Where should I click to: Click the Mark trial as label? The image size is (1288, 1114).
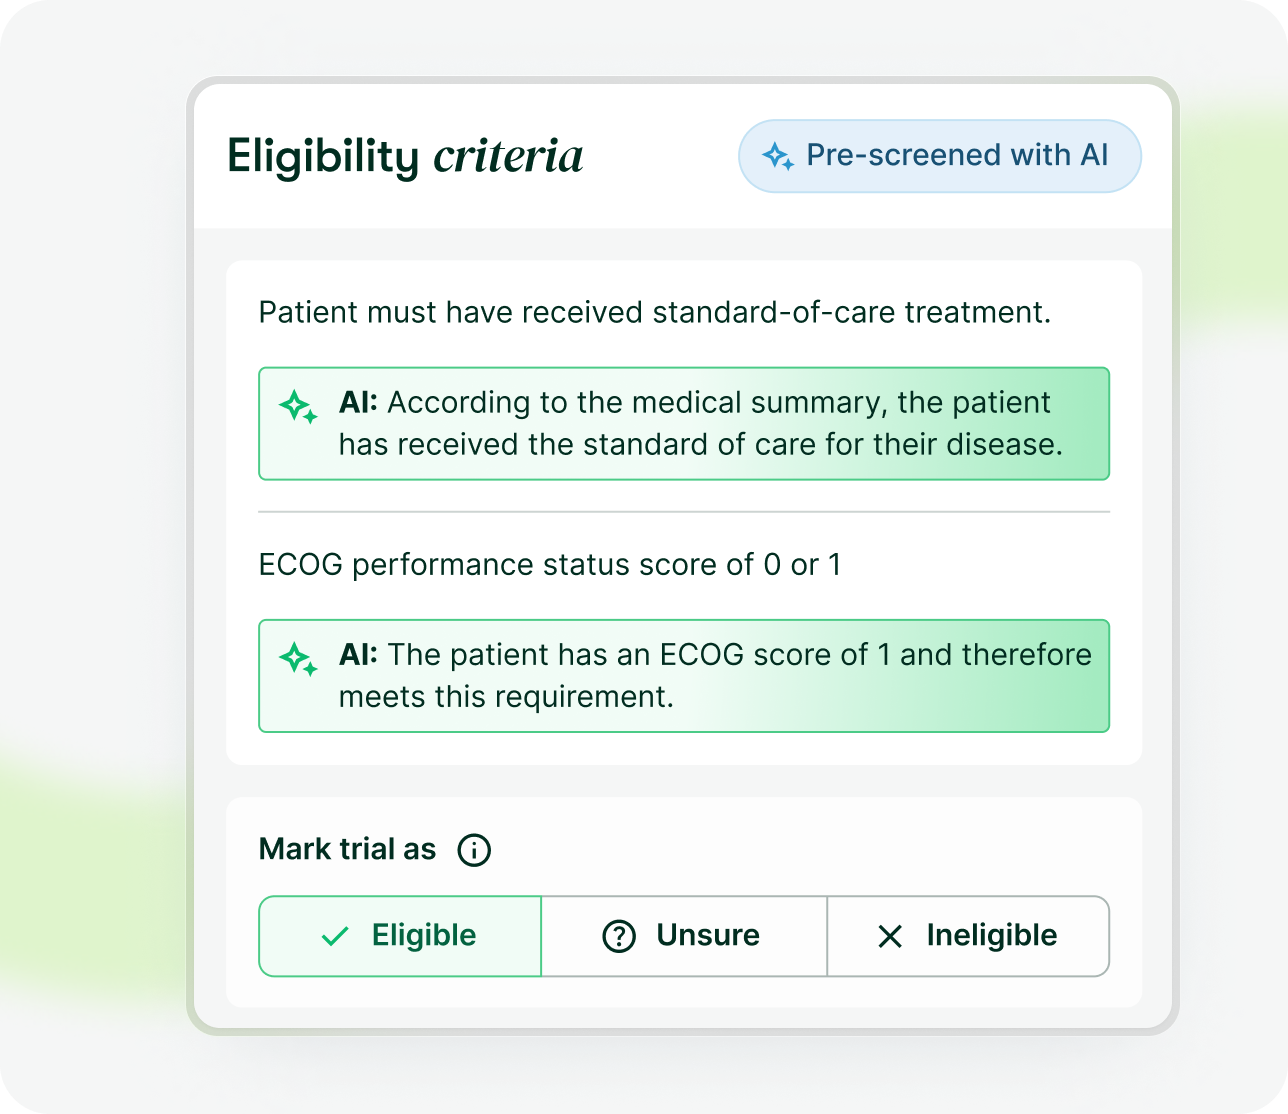[x=347, y=850]
